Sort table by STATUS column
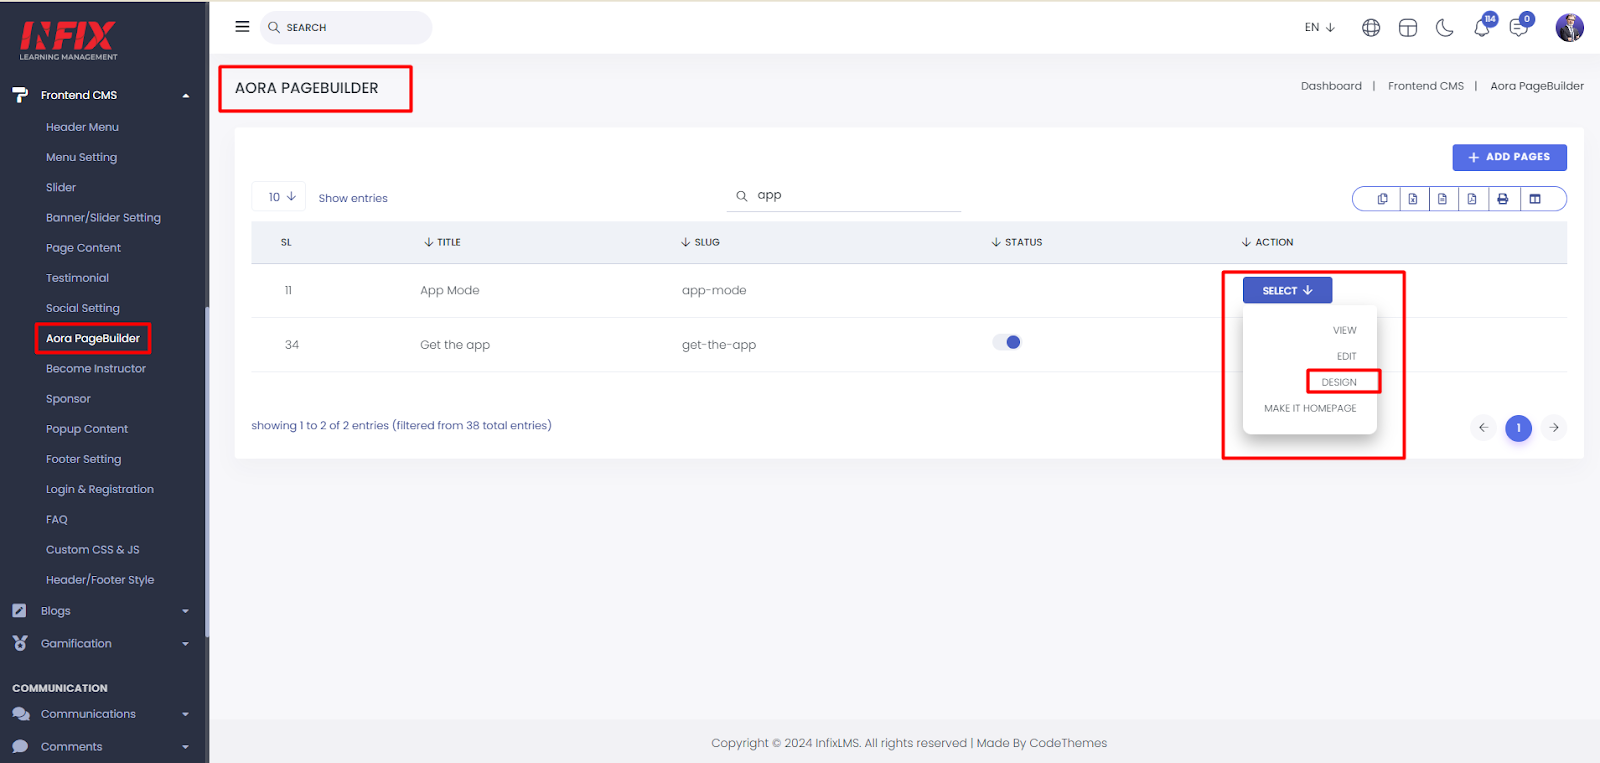Viewport: 1600px width, 763px height. pyautogui.click(x=1017, y=242)
